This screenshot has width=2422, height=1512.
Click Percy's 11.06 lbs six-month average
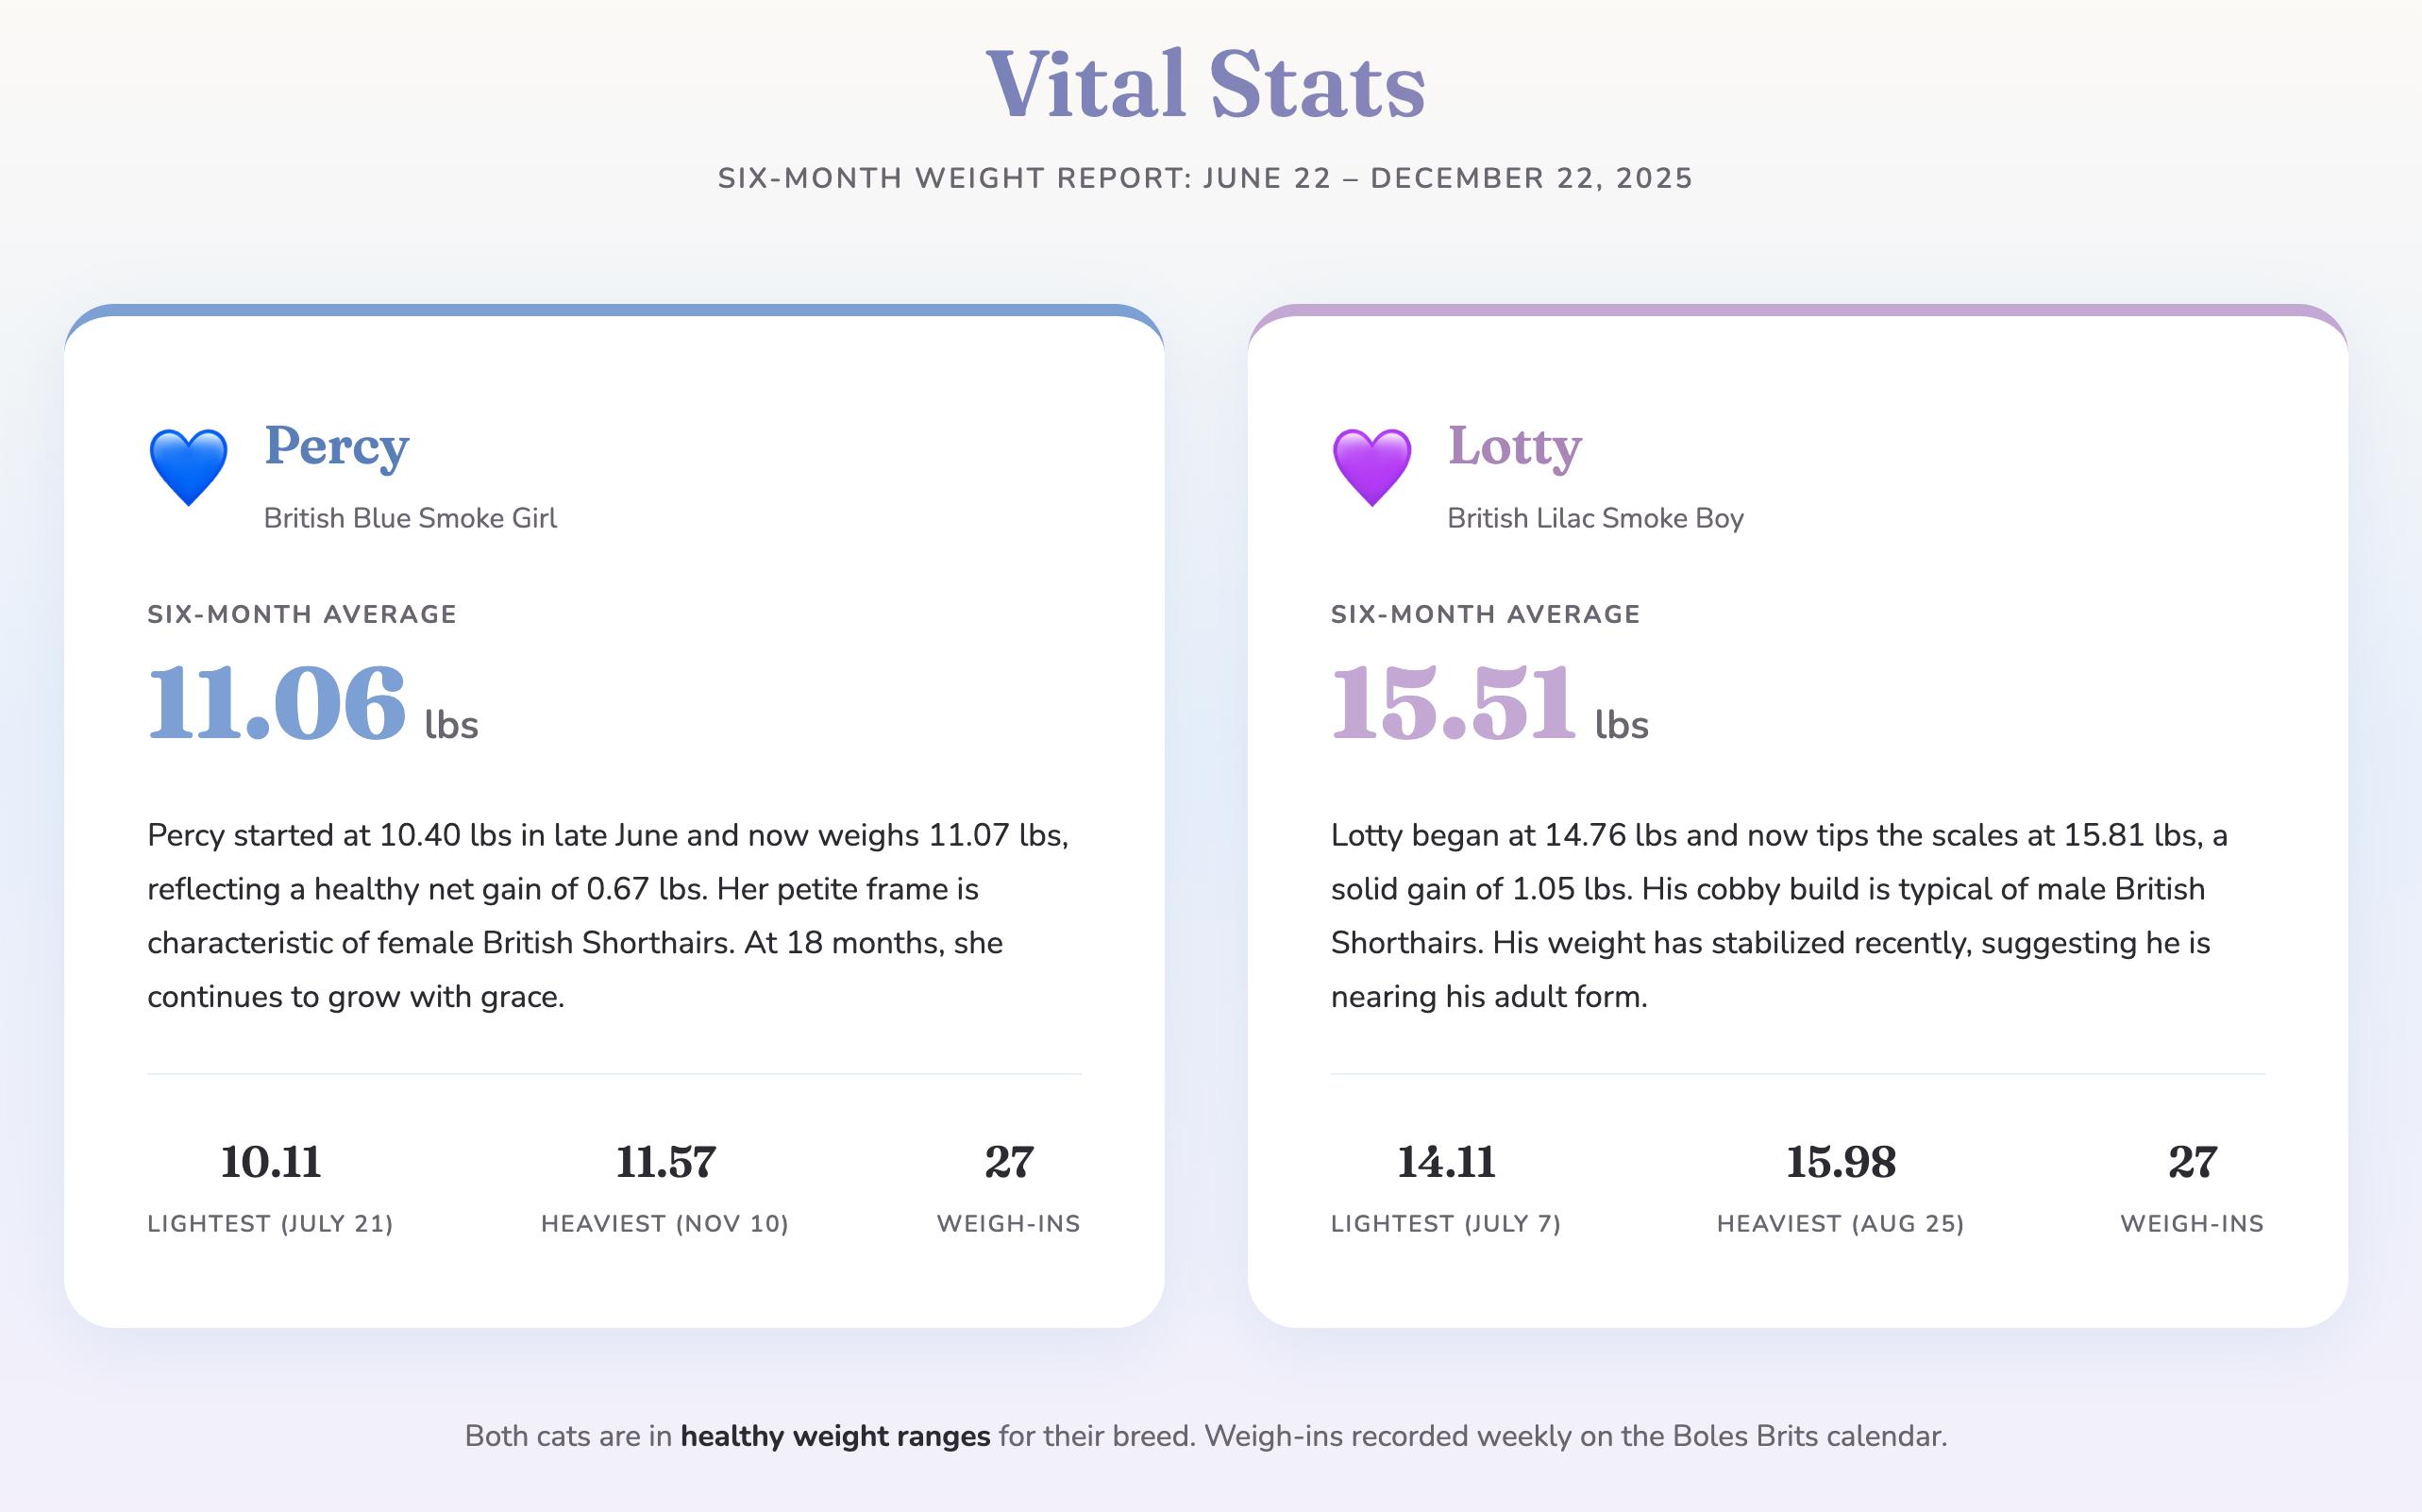point(278,703)
